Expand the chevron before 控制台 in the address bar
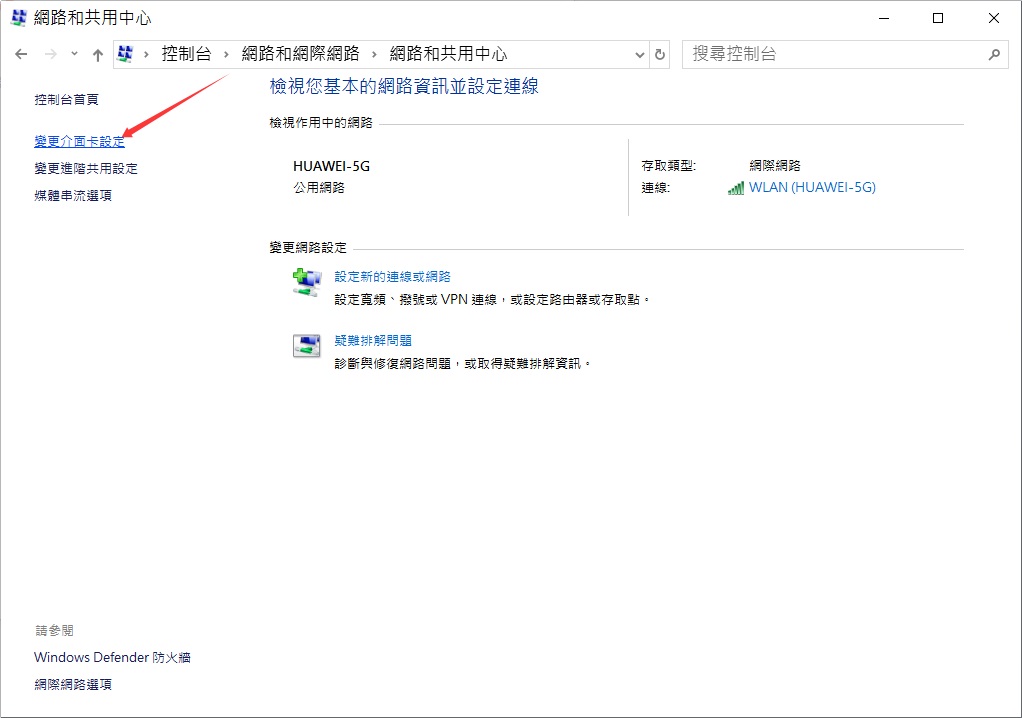 pos(147,54)
